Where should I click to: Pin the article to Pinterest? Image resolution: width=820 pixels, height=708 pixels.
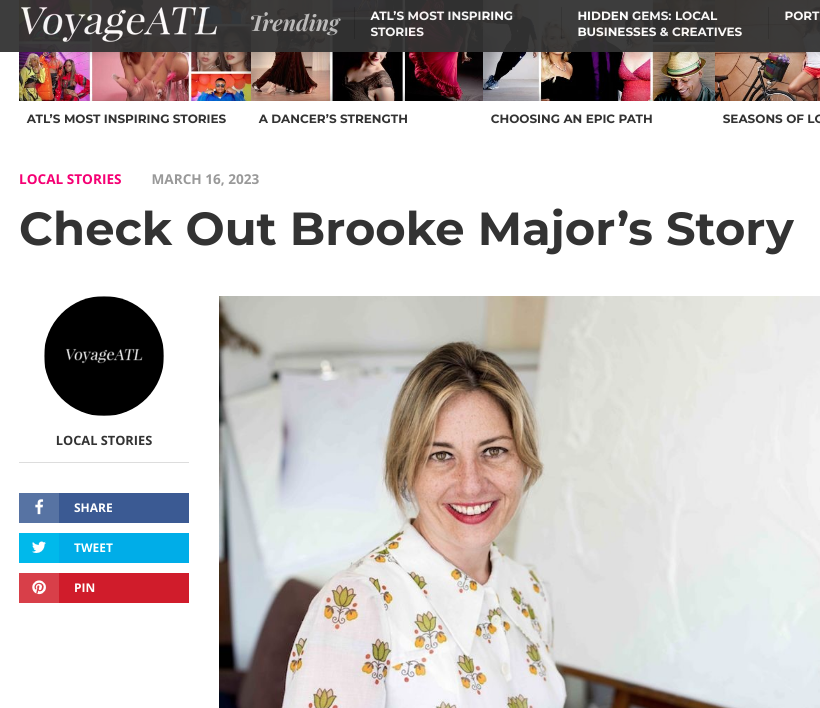click(104, 588)
